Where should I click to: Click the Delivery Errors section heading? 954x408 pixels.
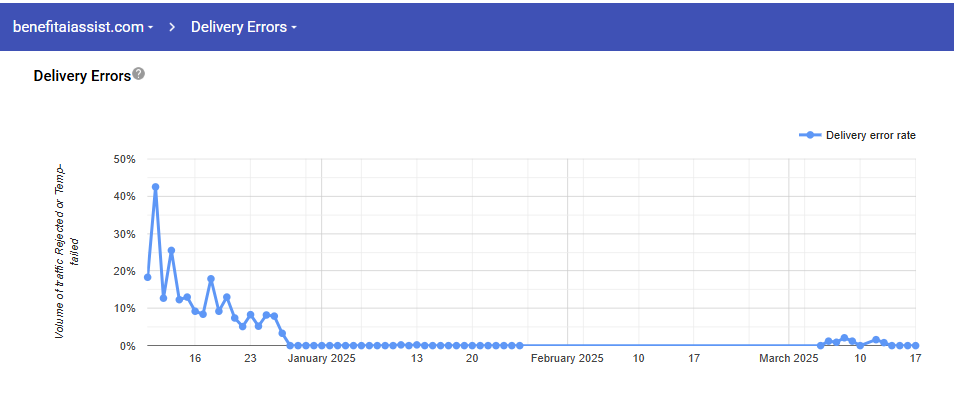(x=82, y=75)
